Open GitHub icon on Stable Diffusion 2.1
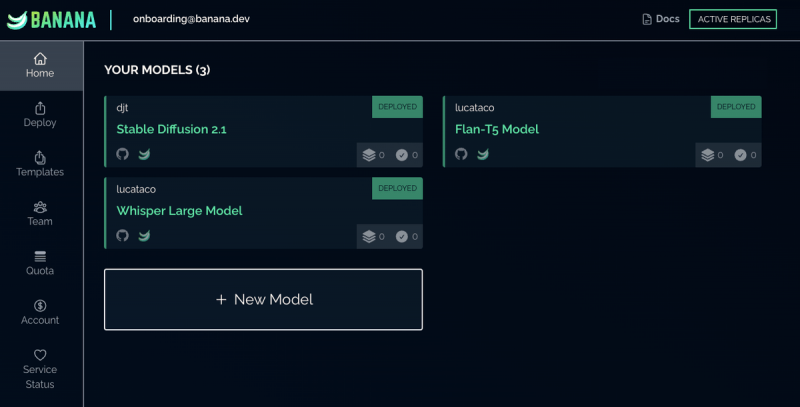The image size is (800, 407). tap(123, 154)
